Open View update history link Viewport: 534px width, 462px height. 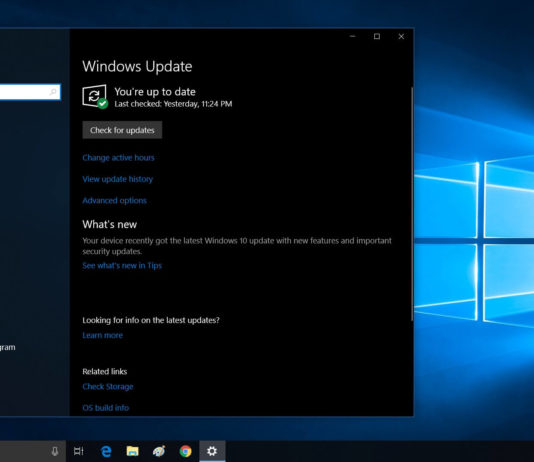[117, 179]
